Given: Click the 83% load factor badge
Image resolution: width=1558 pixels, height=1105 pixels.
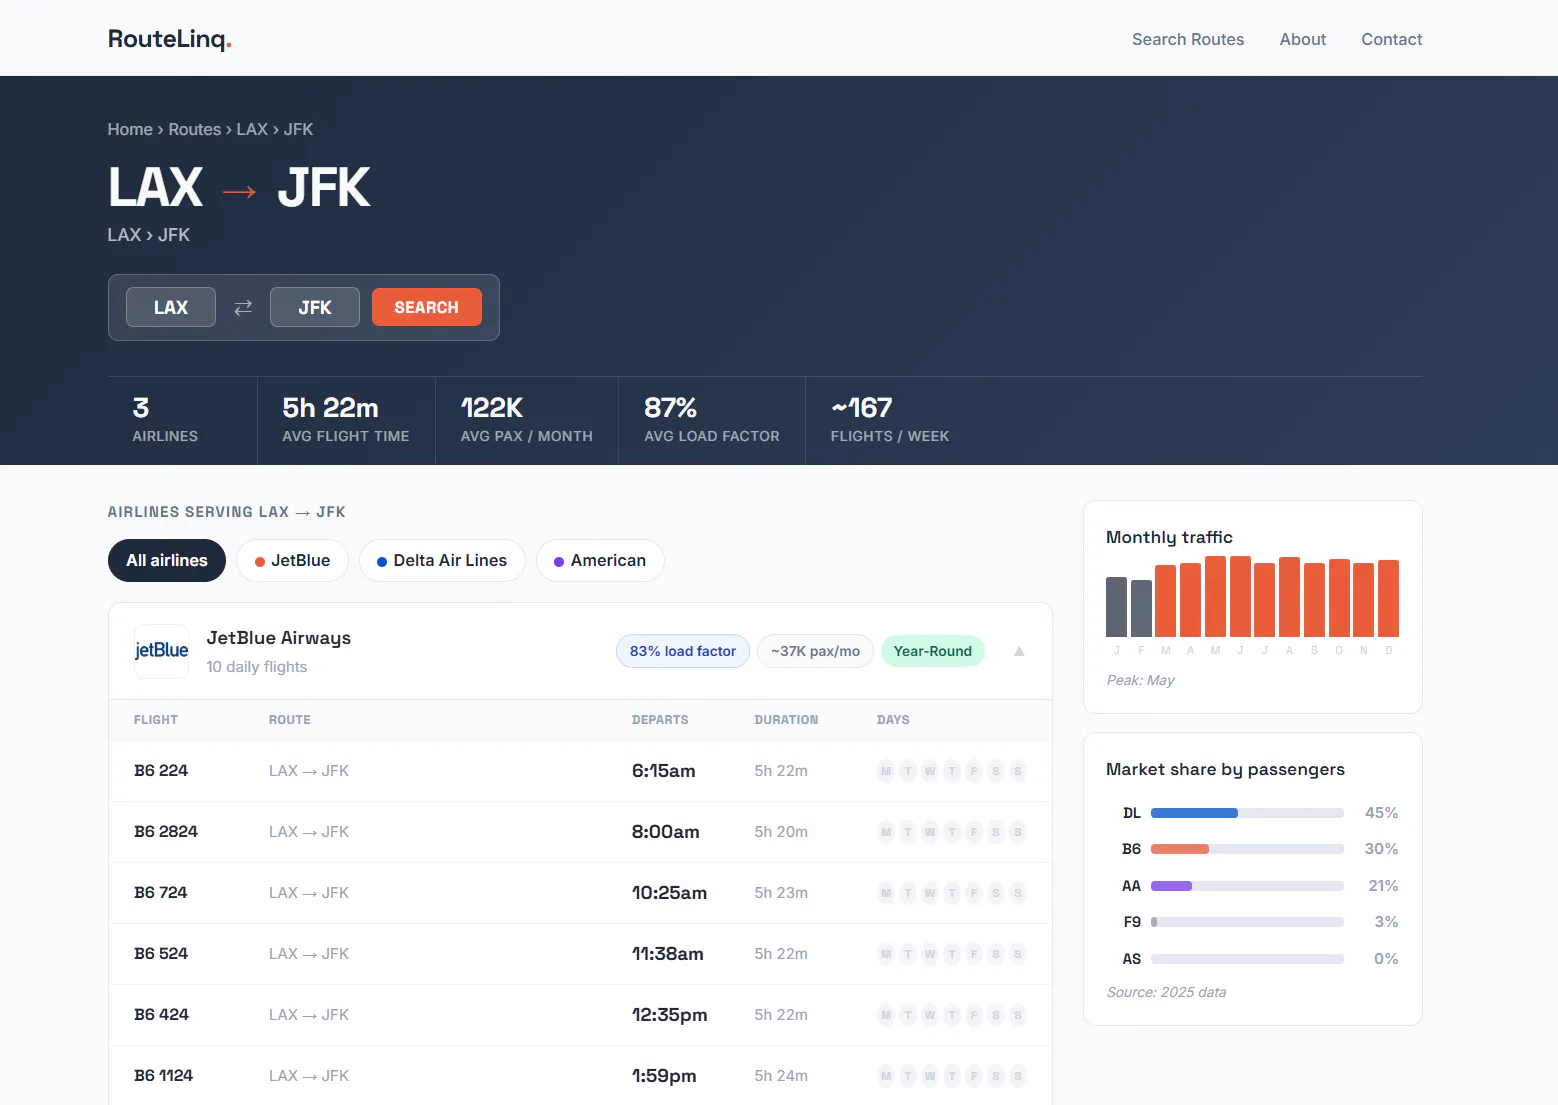Looking at the screenshot, I should pos(683,651).
